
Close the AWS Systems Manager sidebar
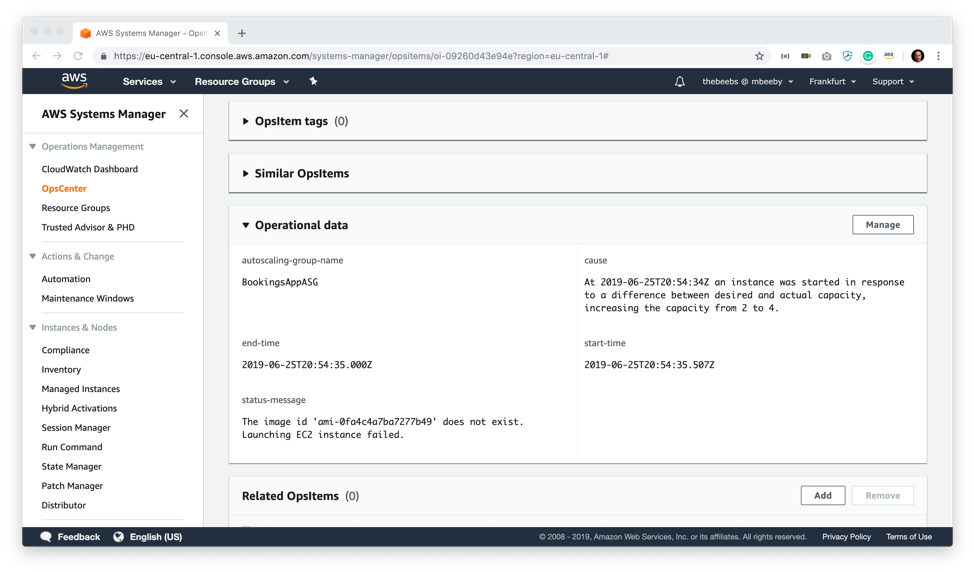(x=184, y=114)
